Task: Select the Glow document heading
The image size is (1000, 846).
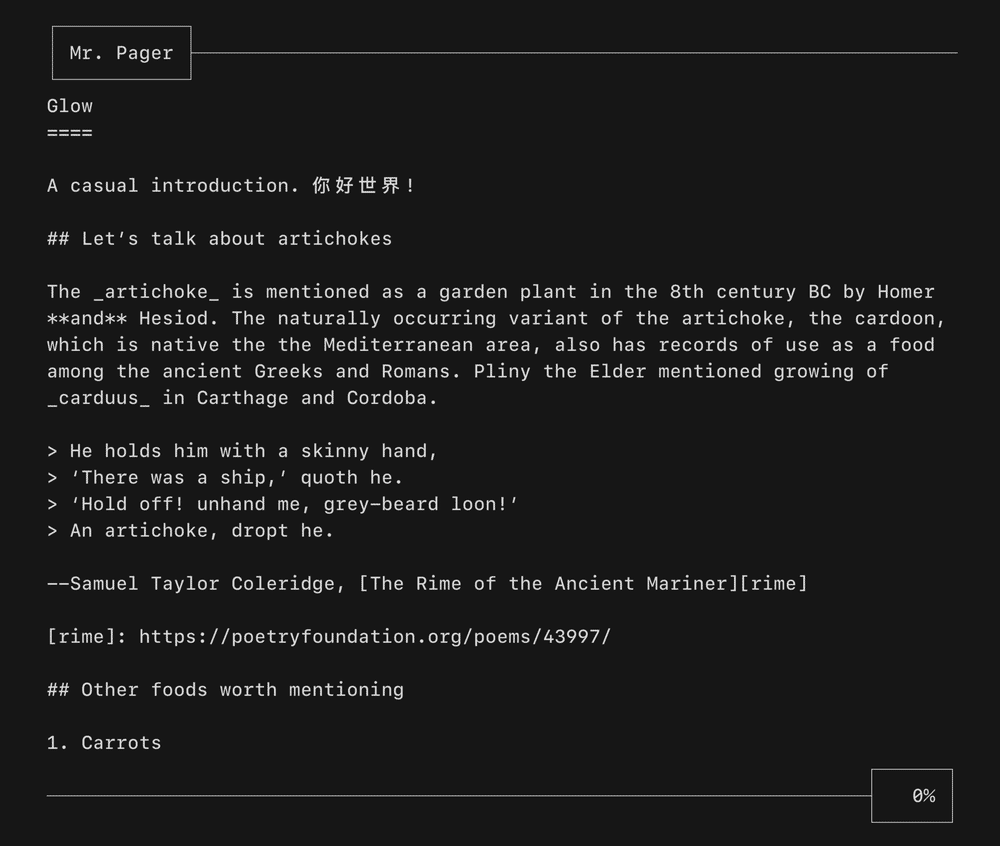Action: coord(69,105)
